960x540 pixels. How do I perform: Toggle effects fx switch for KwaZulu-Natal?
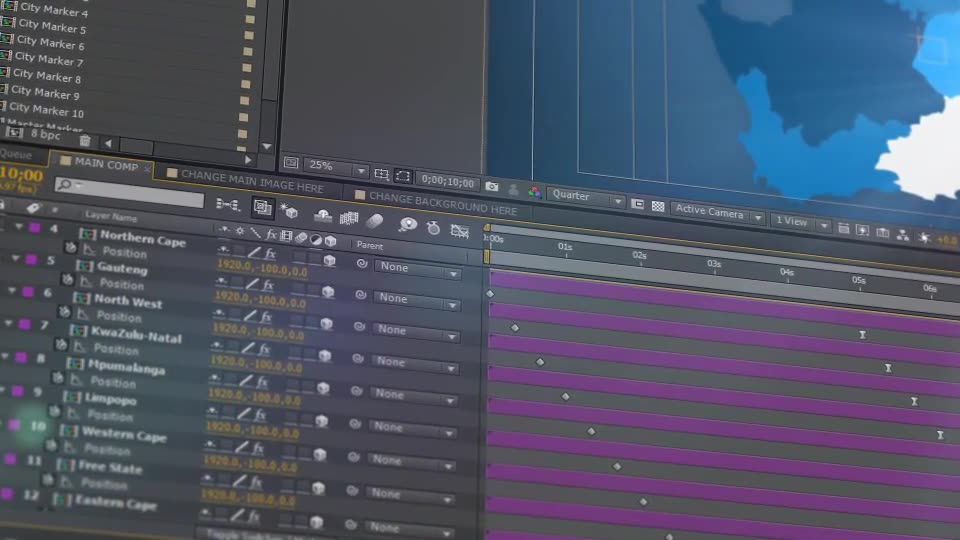pos(264,349)
